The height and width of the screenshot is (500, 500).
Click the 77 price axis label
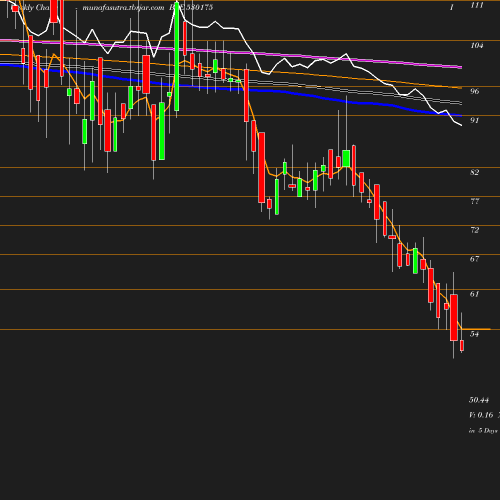click(475, 201)
